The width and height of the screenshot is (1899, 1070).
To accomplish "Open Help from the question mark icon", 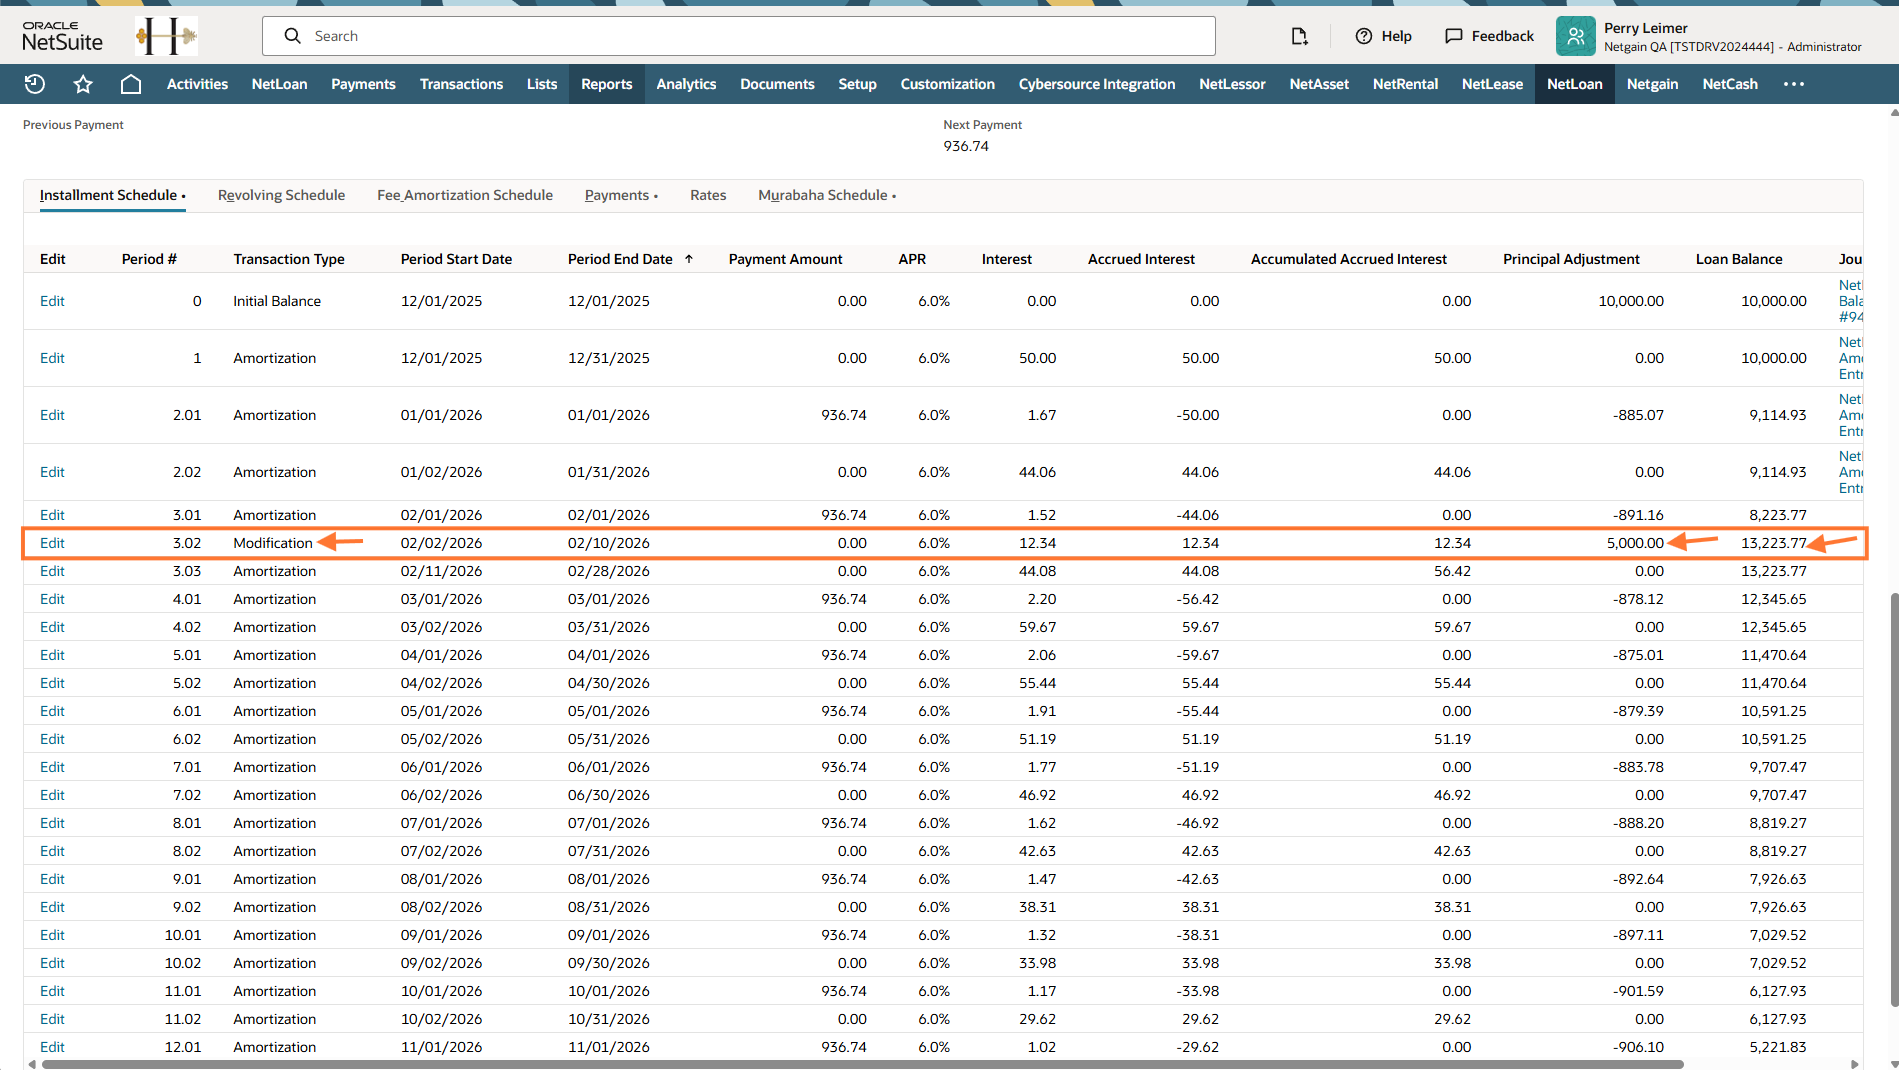I will point(1364,36).
